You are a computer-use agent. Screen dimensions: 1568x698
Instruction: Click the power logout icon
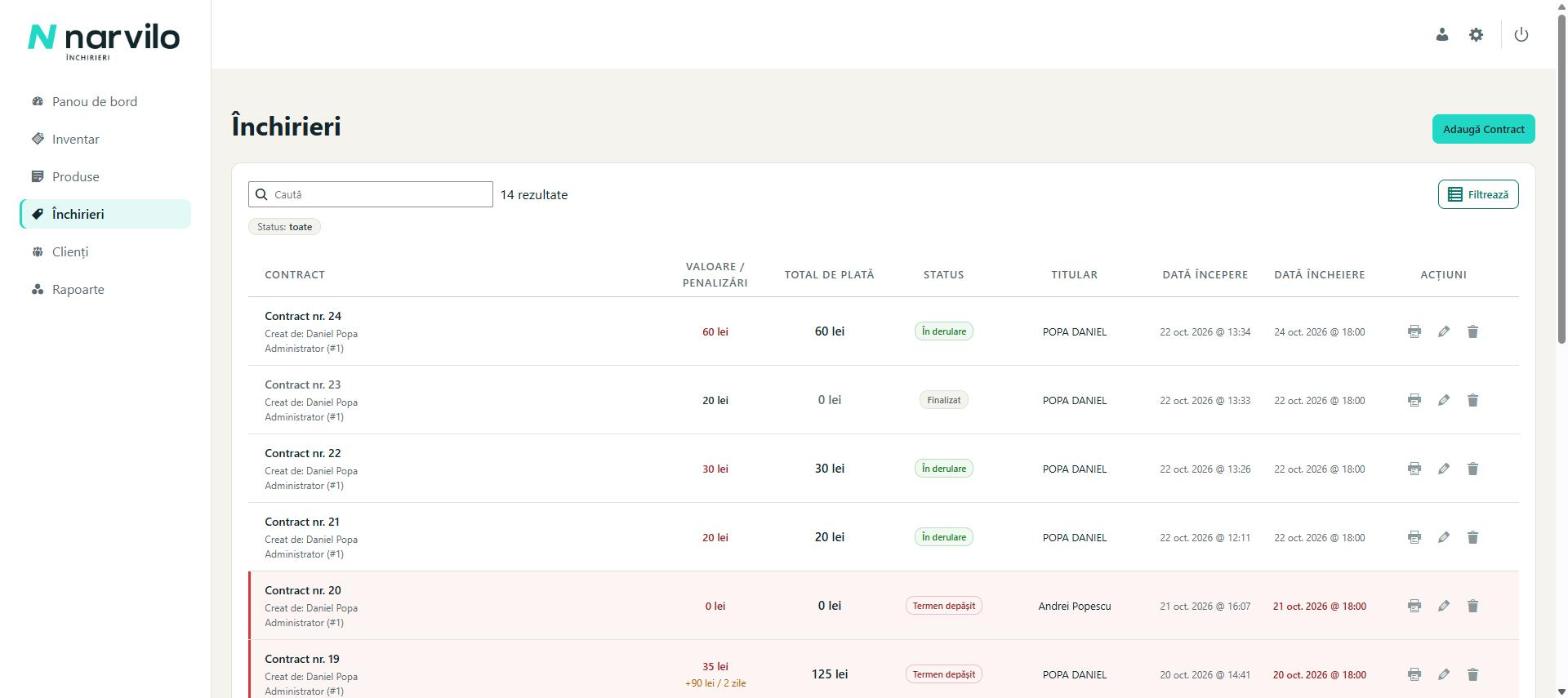pos(1521,35)
